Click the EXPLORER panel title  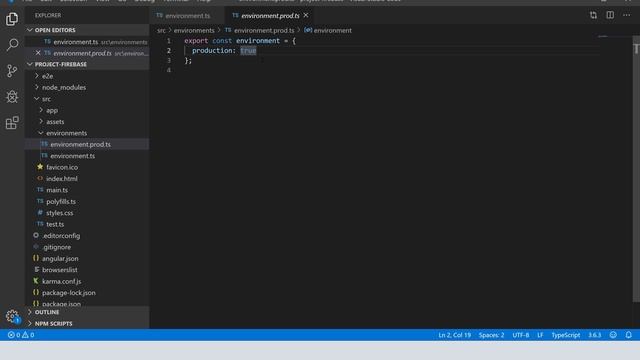pyautogui.click(x=48, y=15)
